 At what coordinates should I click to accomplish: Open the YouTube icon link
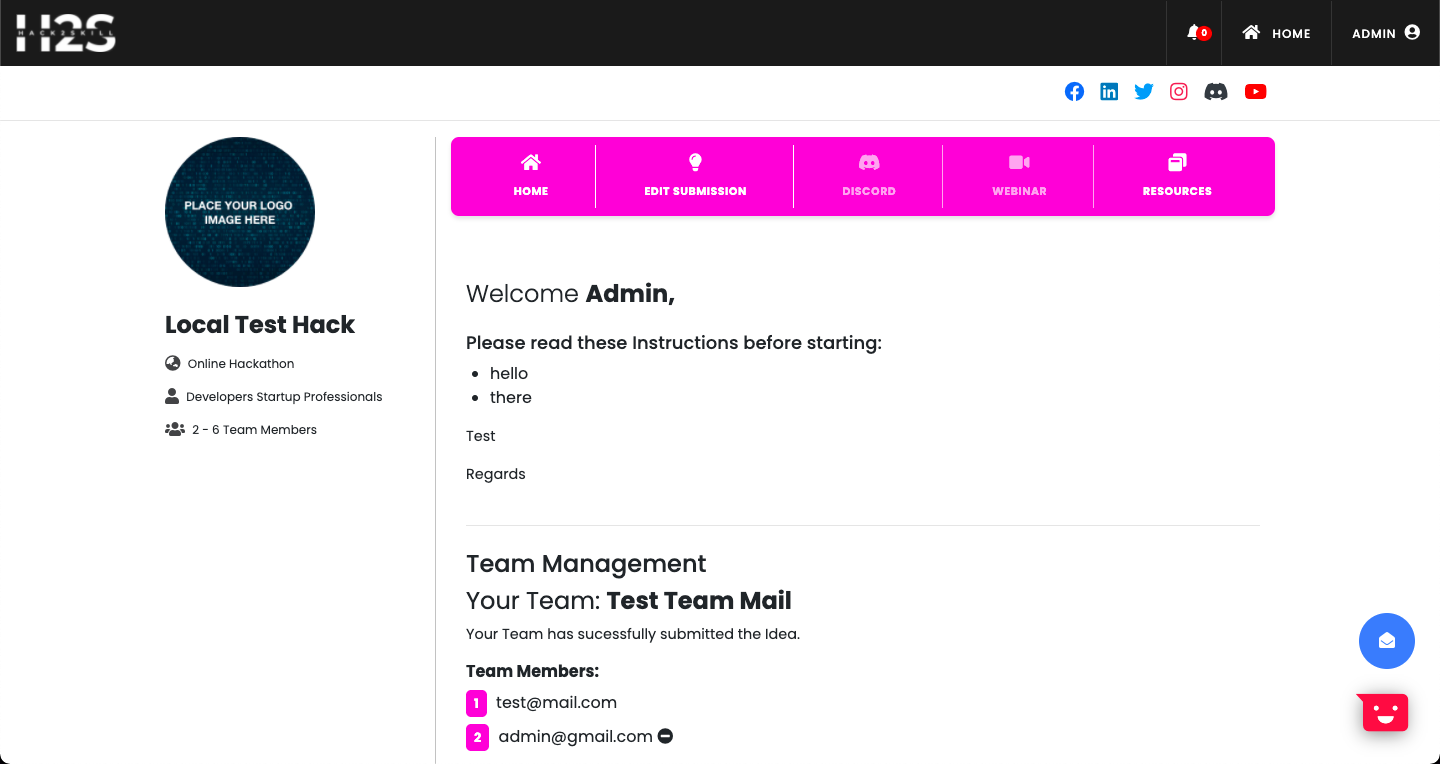1255,92
